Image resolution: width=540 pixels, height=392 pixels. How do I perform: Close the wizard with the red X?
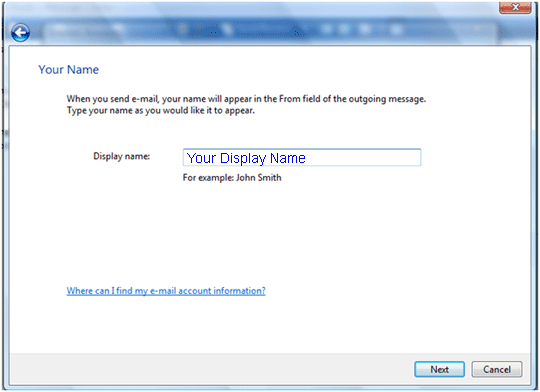click(x=515, y=7)
